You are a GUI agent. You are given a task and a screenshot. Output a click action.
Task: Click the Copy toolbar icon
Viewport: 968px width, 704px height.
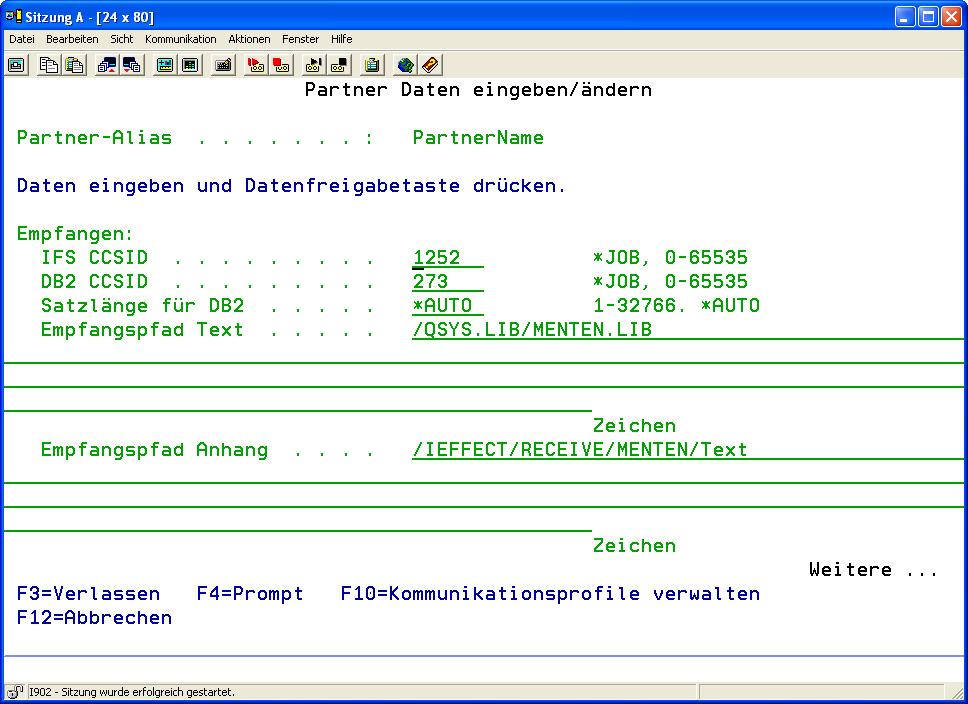(x=49, y=65)
